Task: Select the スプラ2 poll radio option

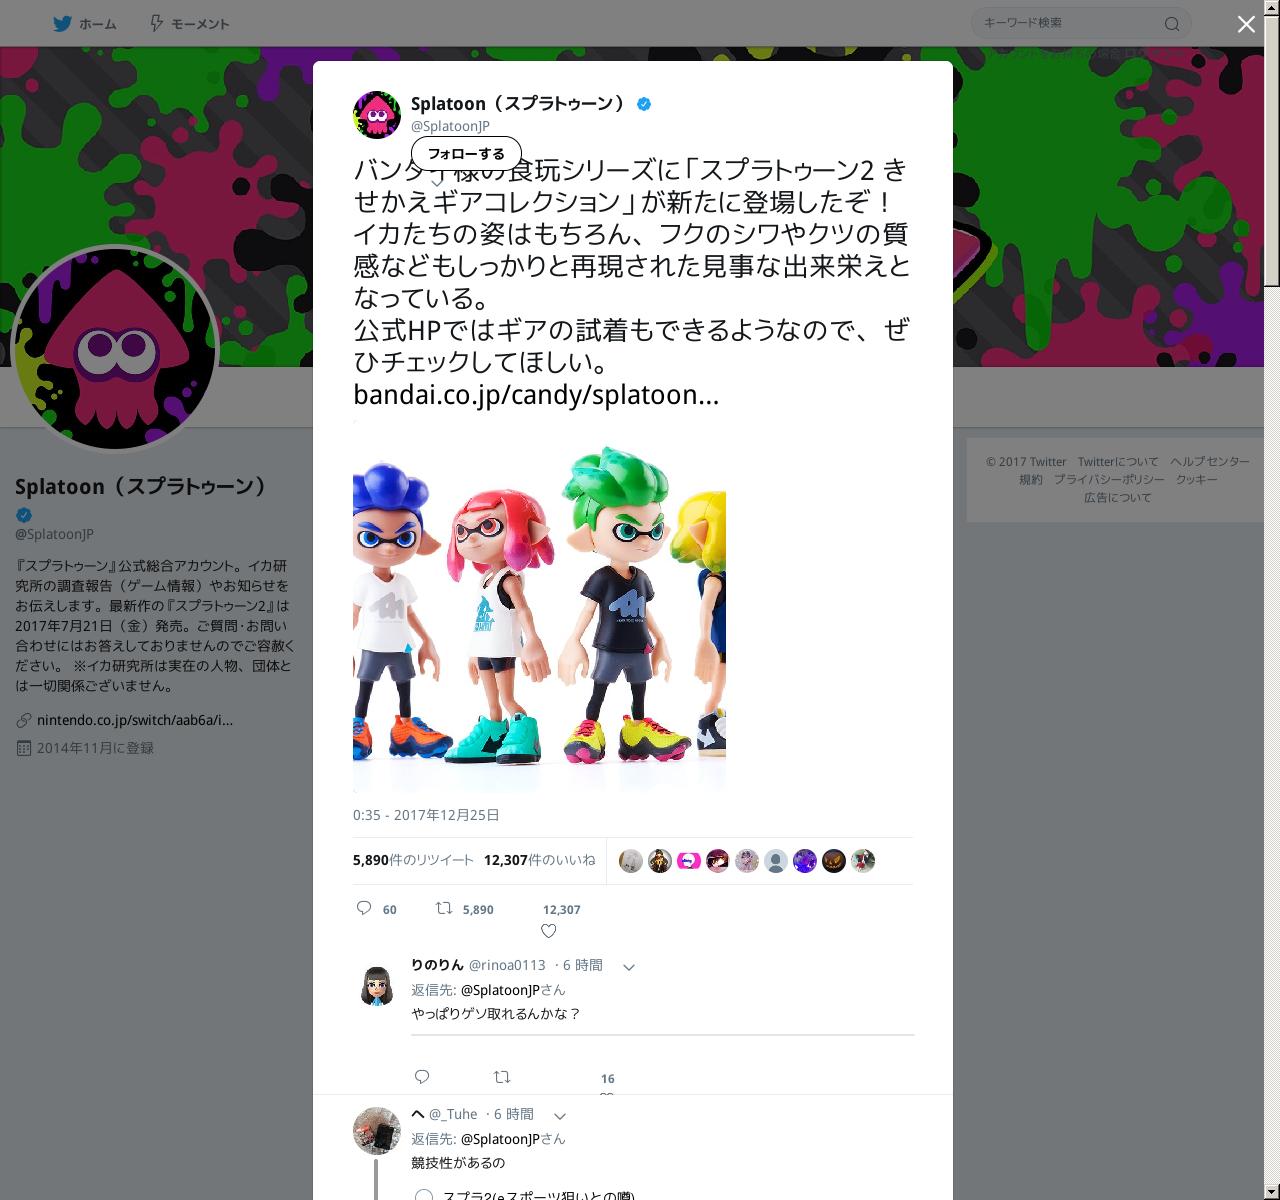Action: coord(424,1195)
